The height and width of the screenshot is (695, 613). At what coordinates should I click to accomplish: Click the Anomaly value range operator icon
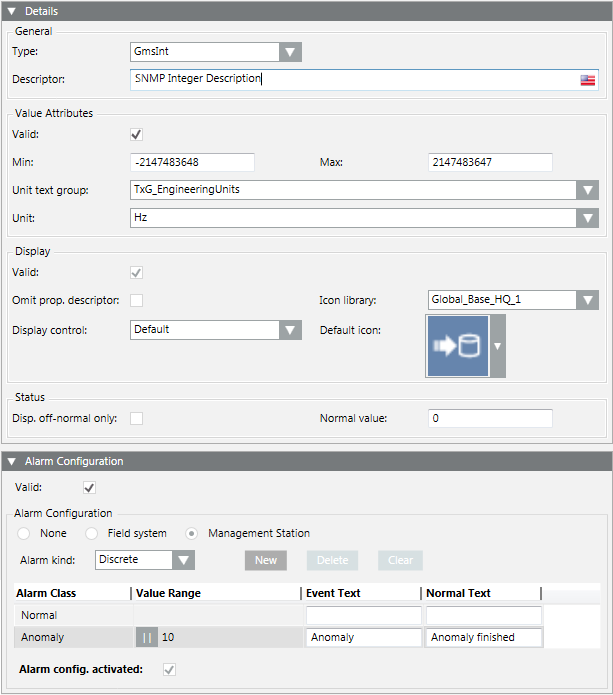[x=146, y=637]
